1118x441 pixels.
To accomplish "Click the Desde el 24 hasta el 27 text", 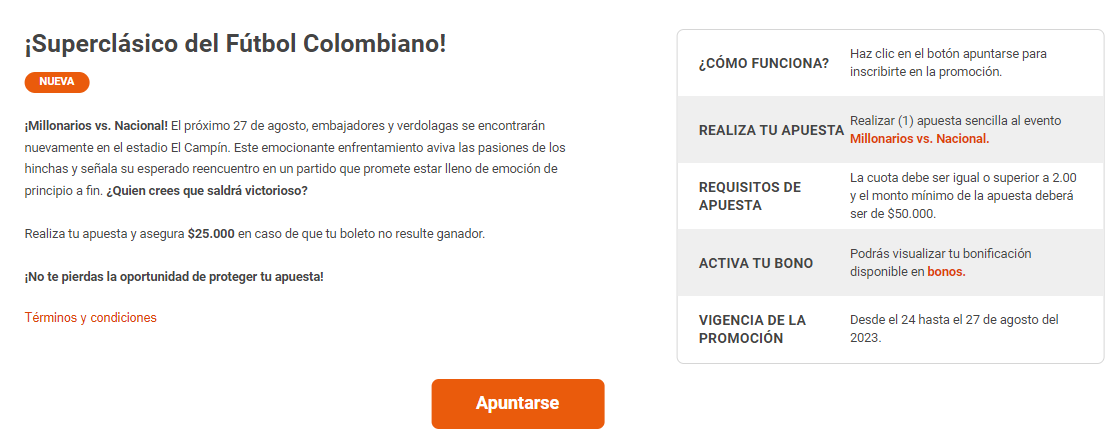I will (x=953, y=320).
